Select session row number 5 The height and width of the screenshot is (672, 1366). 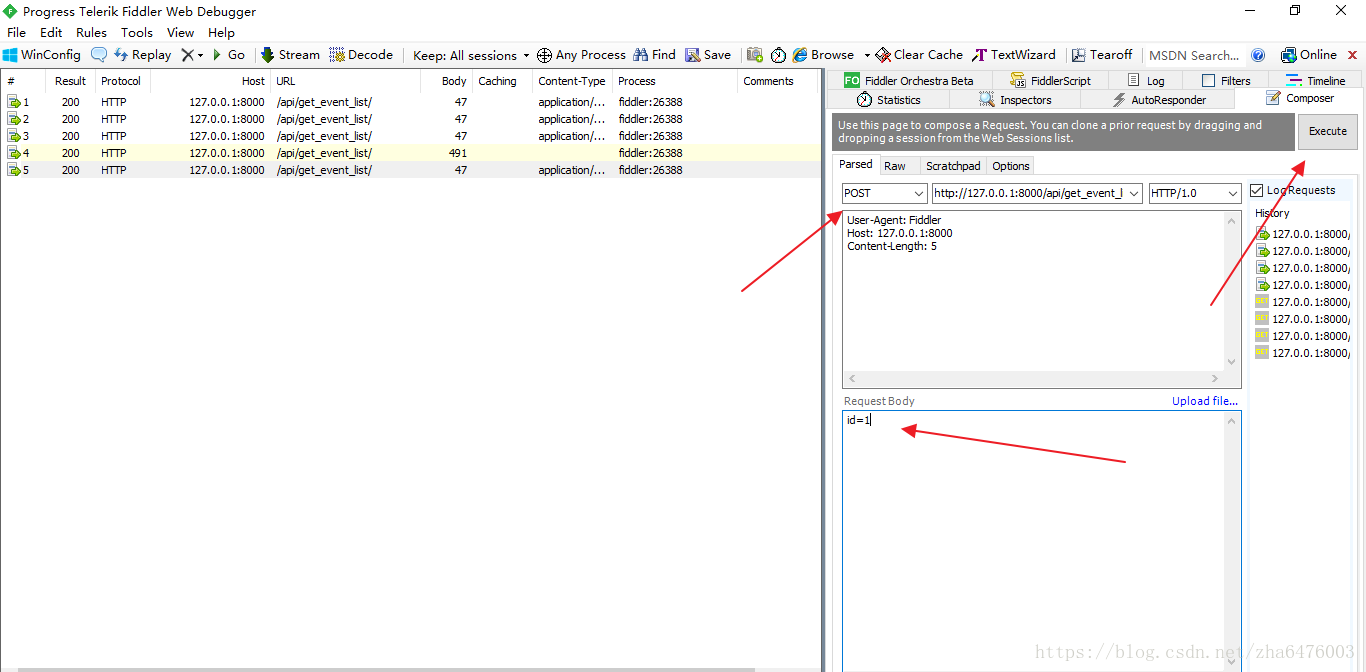click(x=410, y=170)
